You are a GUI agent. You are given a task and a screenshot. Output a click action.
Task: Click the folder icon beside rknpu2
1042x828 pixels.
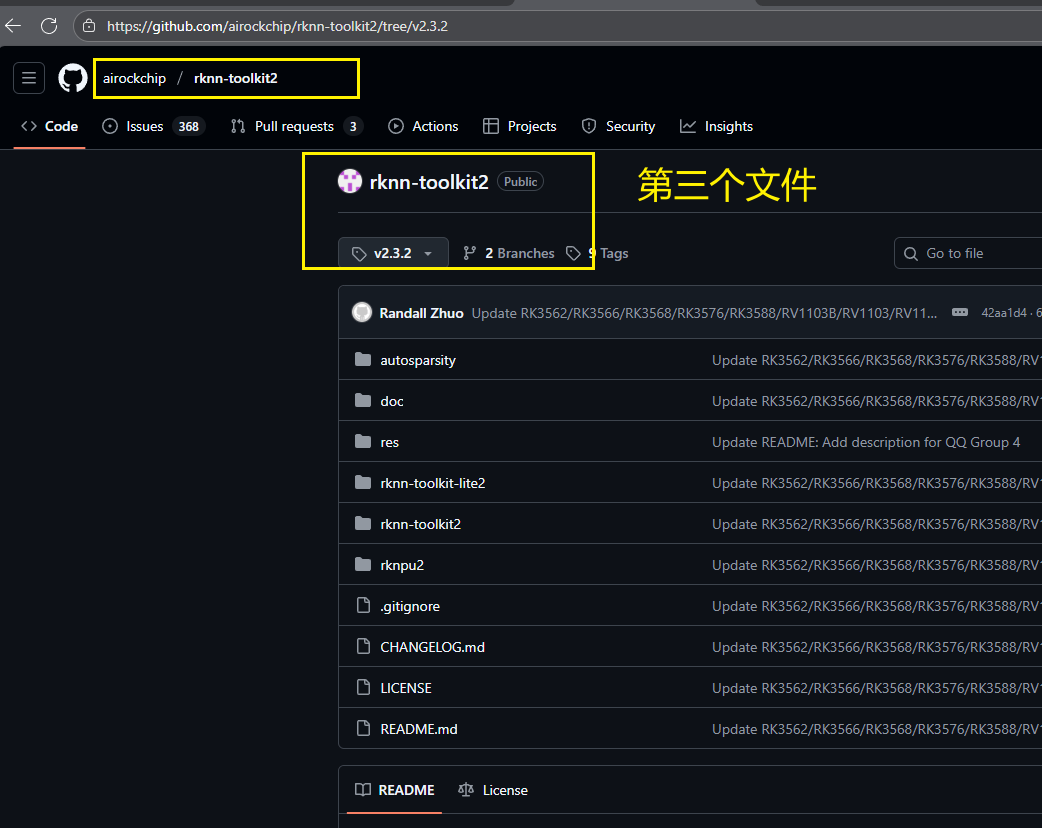click(x=363, y=565)
